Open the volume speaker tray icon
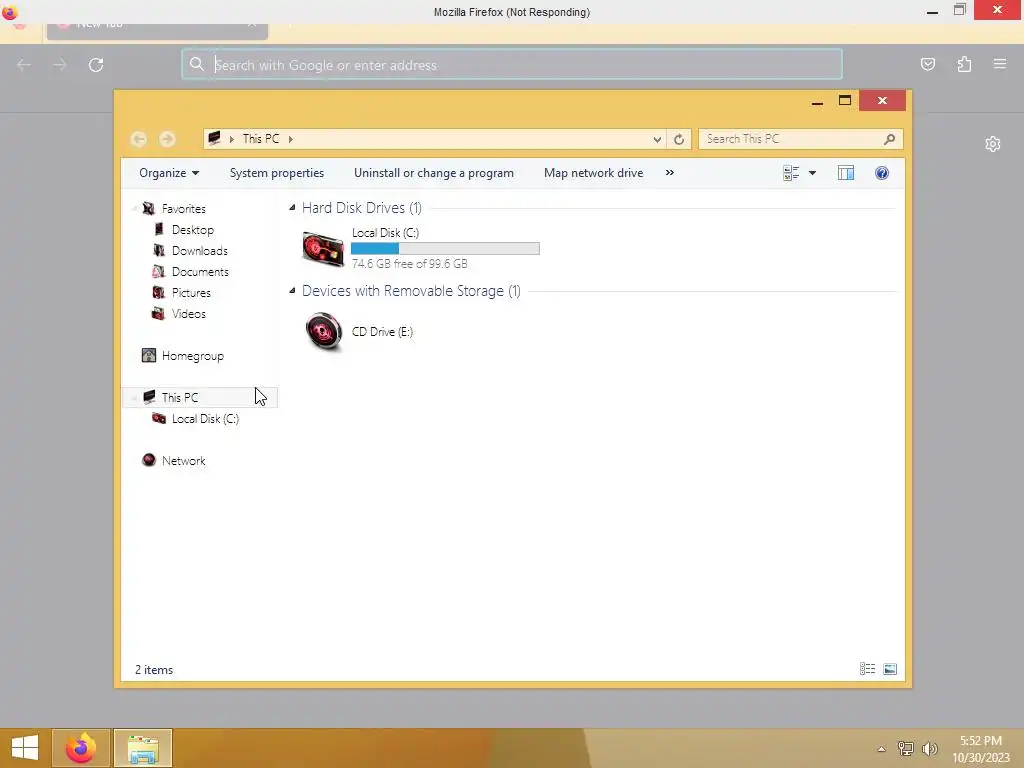The height and width of the screenshot is (768, 1024). (929, 748)
